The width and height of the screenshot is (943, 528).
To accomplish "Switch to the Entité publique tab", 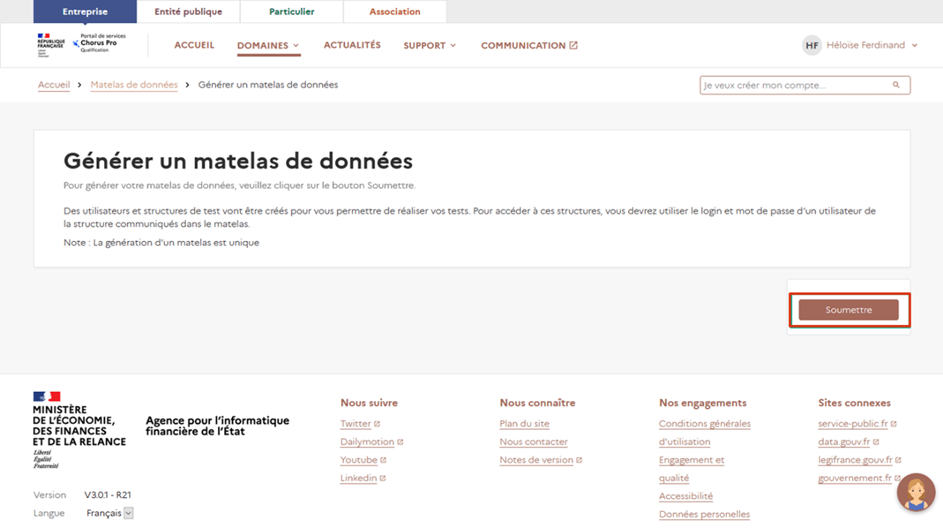I will pyautogui.click(x=188, y=12).
